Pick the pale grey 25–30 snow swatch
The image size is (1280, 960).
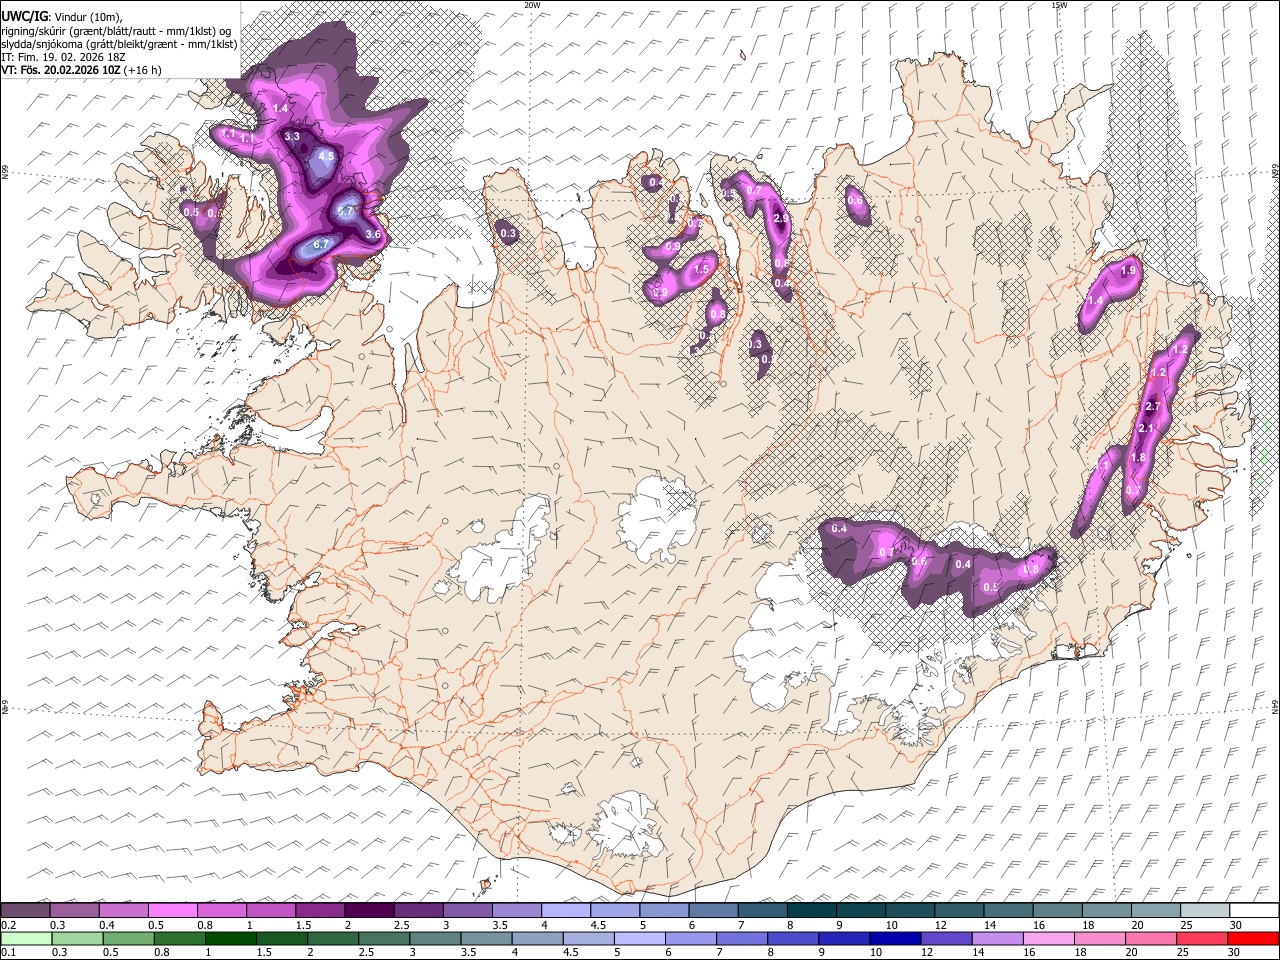coord(1204,911)
